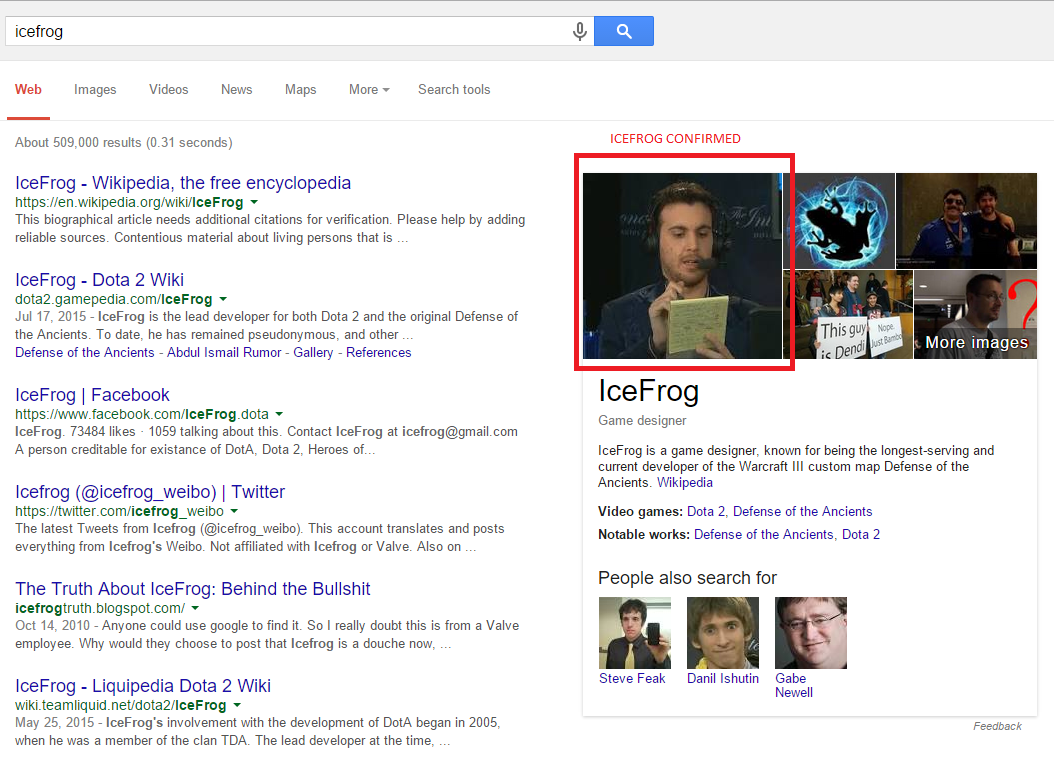The image size is (1054, 761).
Task: Switch to the Images tab
Action: (95, 89)
